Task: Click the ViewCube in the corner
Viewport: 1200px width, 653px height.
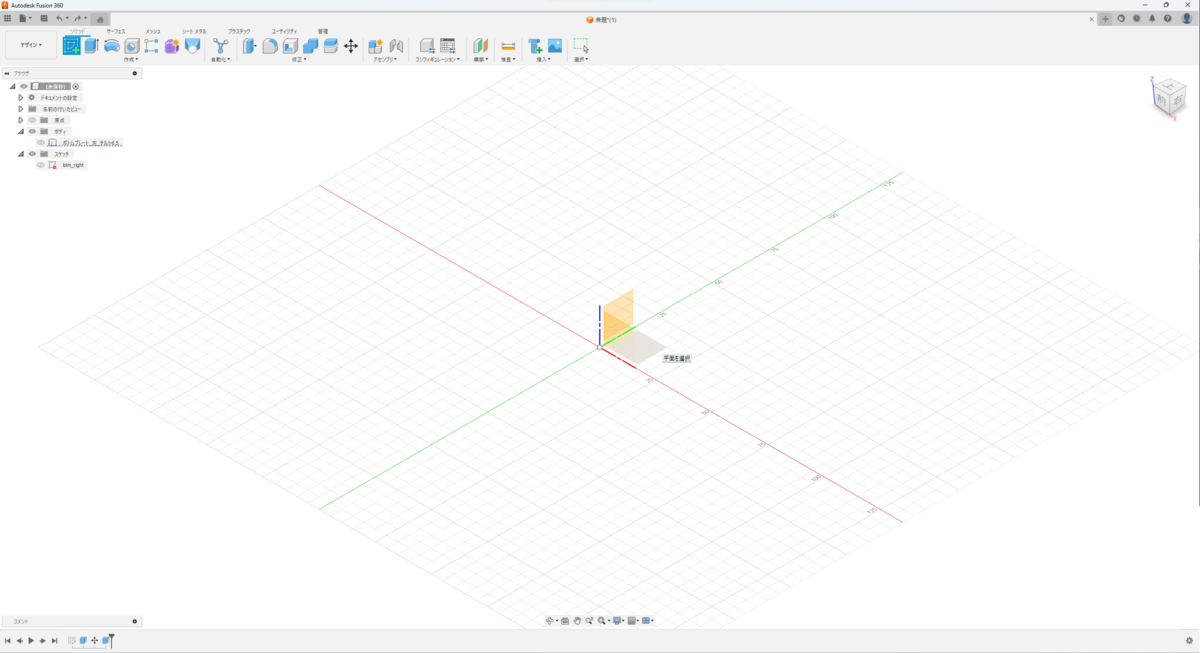Action: pyautogui.click(x=1170, y=98)
